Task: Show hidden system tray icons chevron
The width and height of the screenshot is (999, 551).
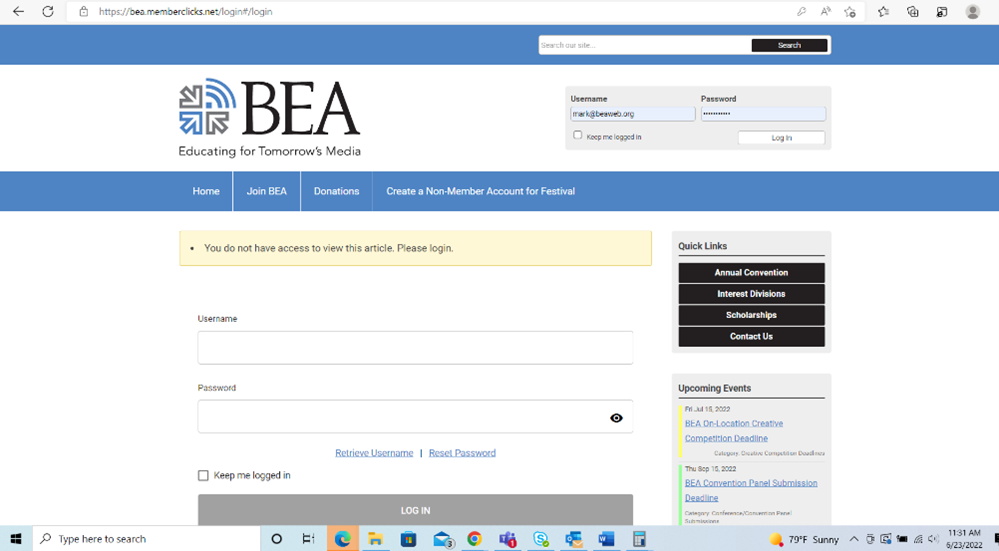Action: click(x=854, y=539)
